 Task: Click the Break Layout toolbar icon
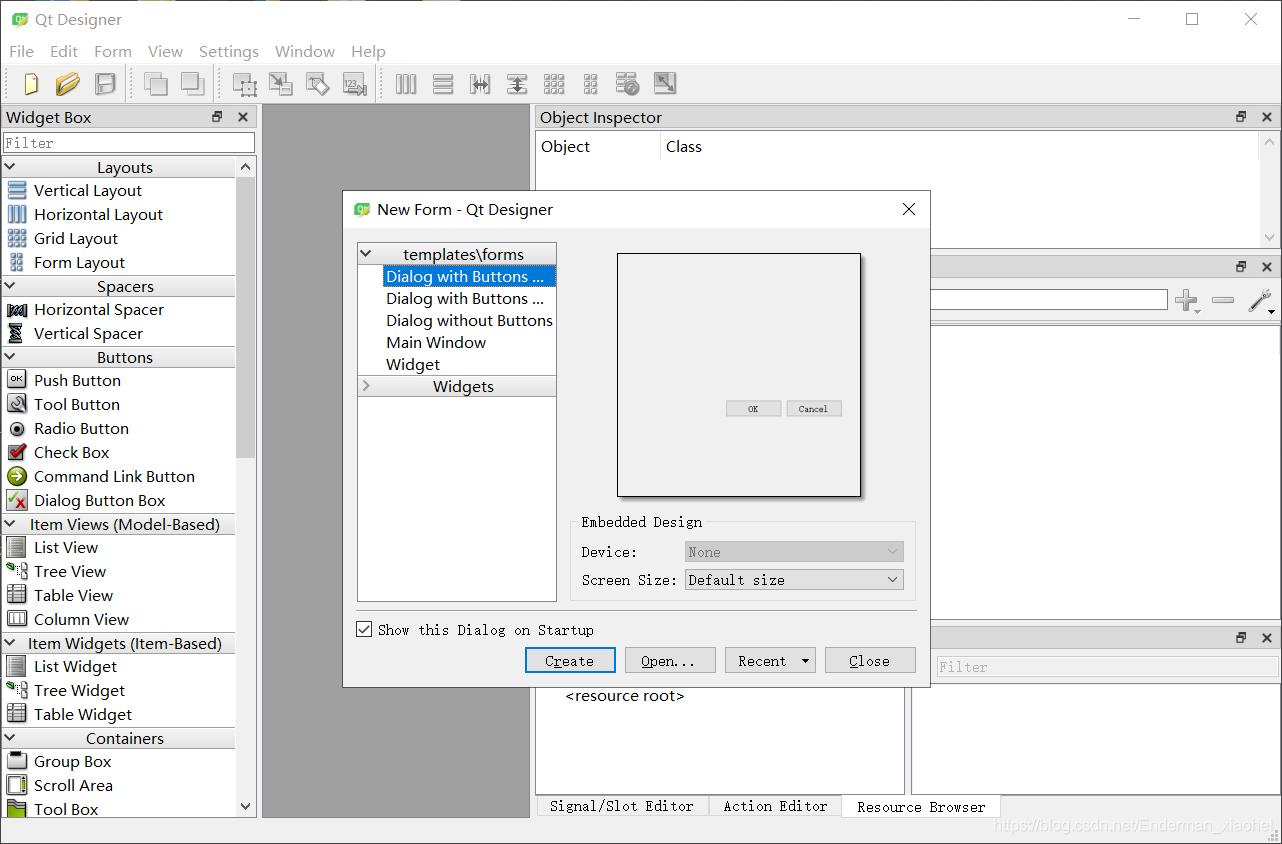pos(628,84)
